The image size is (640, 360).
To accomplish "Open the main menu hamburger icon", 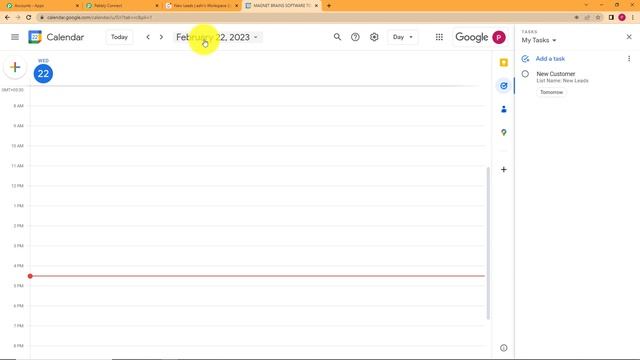I will [x=15, y=37].
